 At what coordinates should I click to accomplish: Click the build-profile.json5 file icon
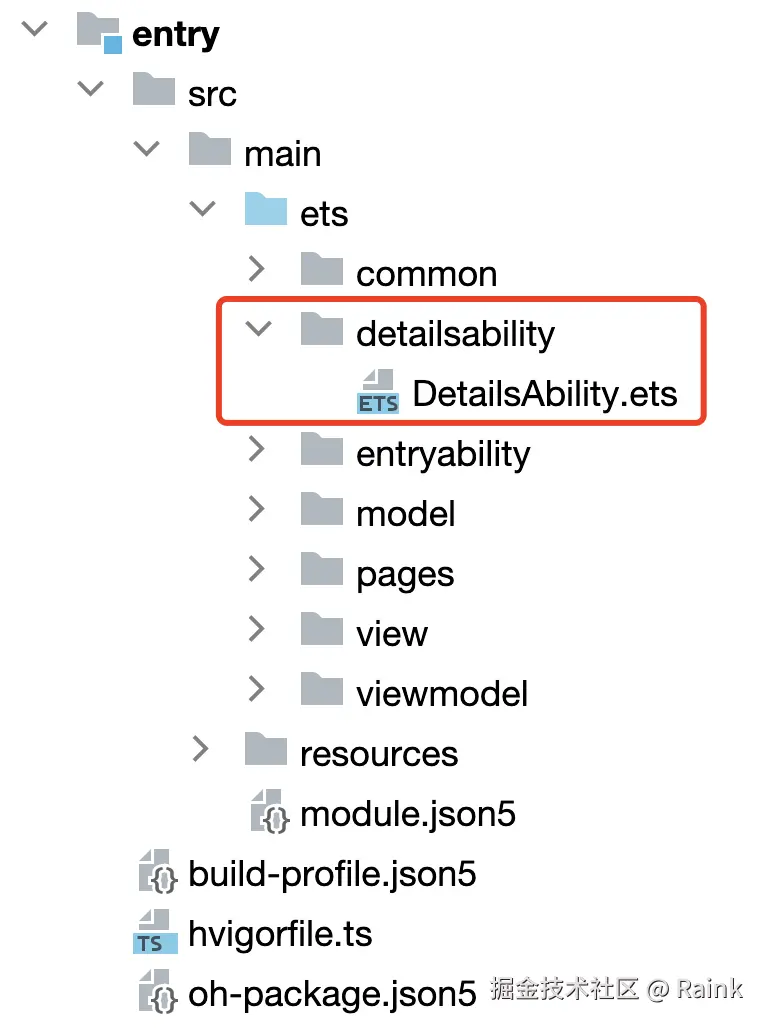coord(157,873)
